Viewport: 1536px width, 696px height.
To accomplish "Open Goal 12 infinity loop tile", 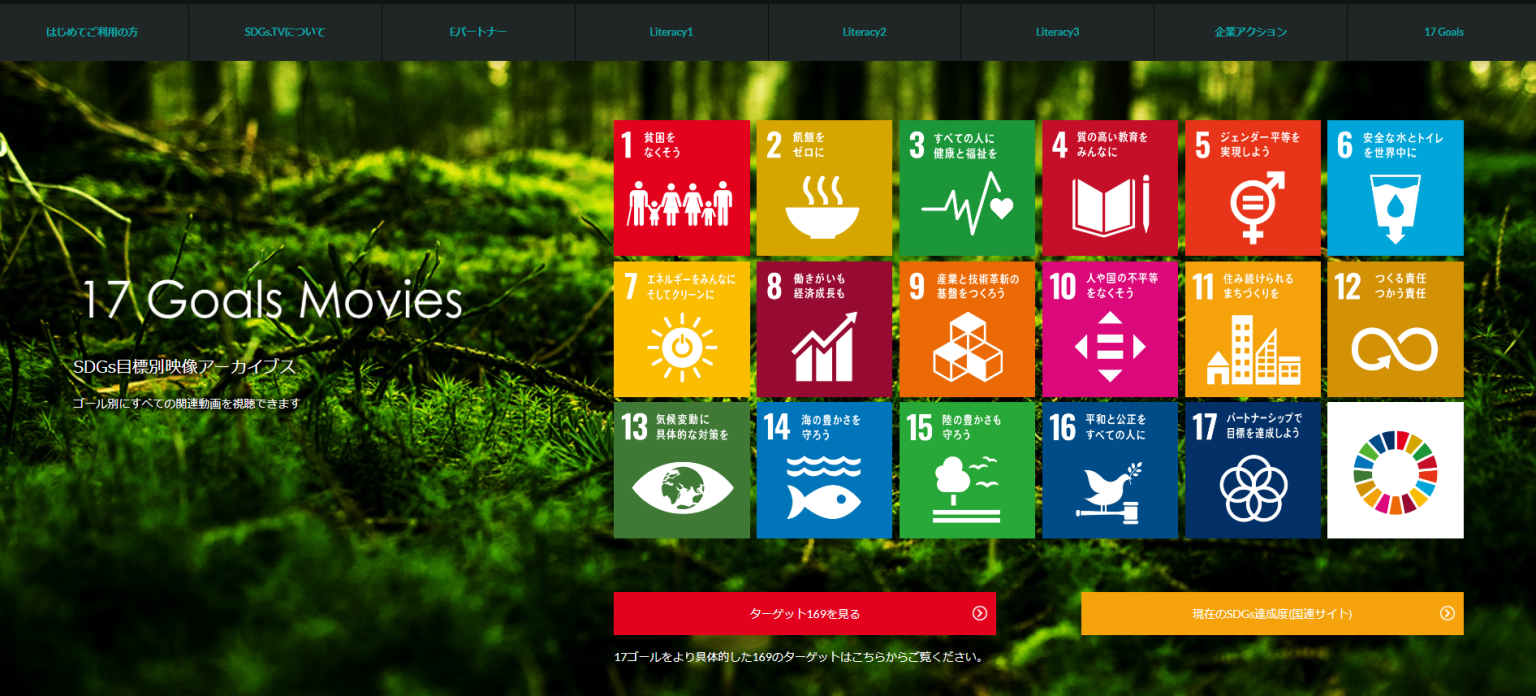I will [1395, 330].
